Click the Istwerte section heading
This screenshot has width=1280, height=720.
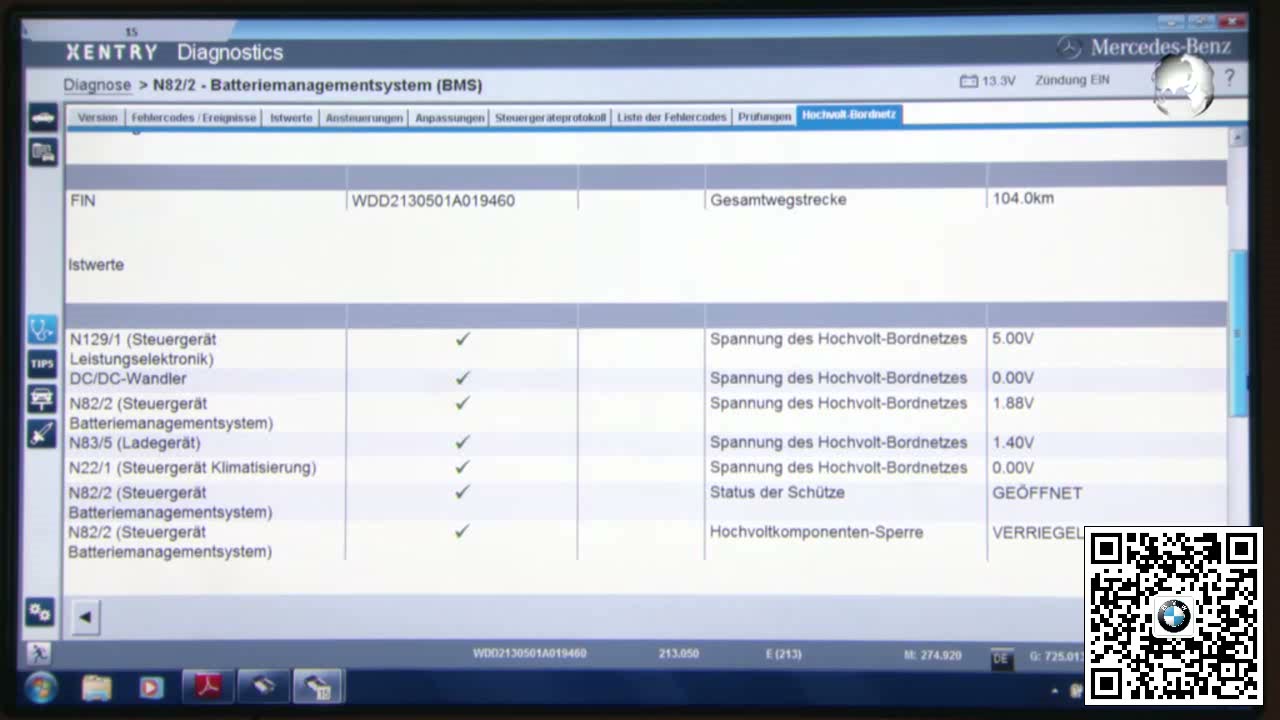point(96,265)
